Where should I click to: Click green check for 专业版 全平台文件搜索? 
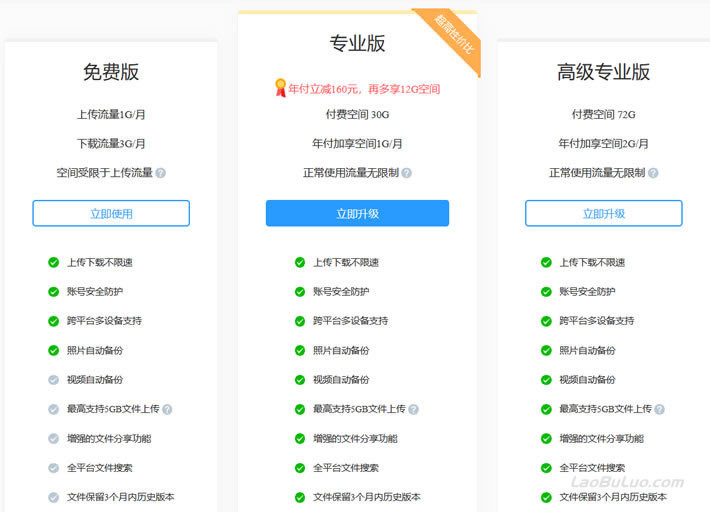coord(300,468)
